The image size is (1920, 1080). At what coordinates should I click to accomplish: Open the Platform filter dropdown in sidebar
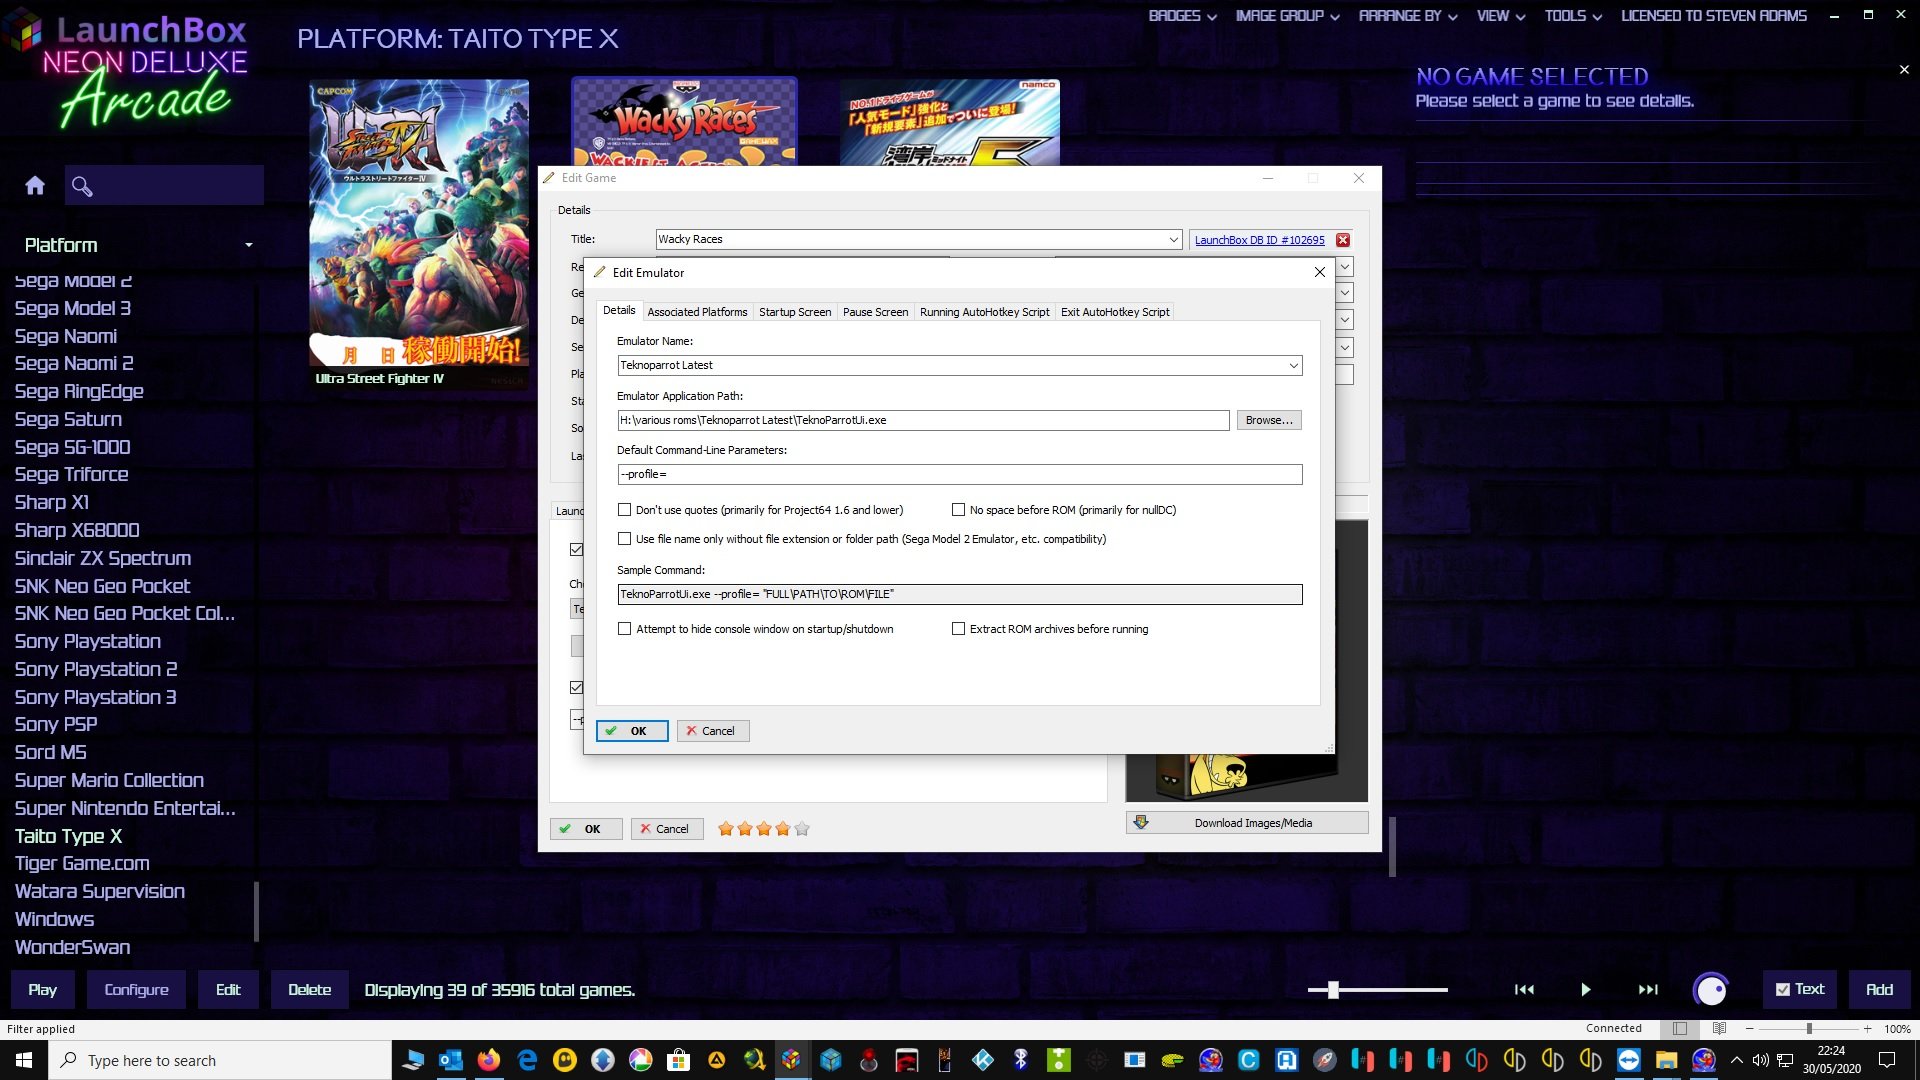249,245
